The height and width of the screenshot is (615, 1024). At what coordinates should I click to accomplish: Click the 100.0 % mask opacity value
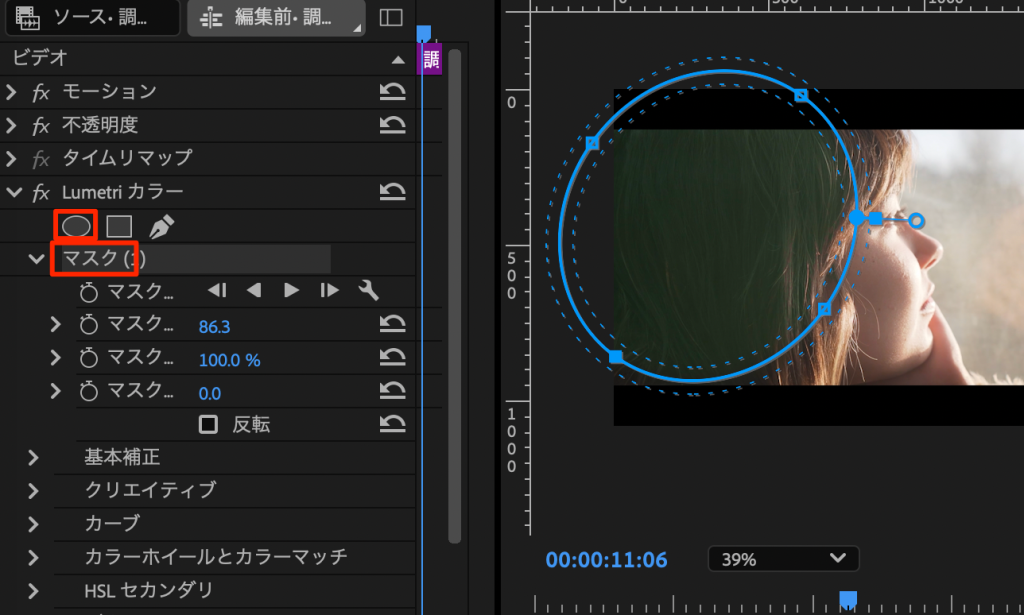(x=229, y=360)
